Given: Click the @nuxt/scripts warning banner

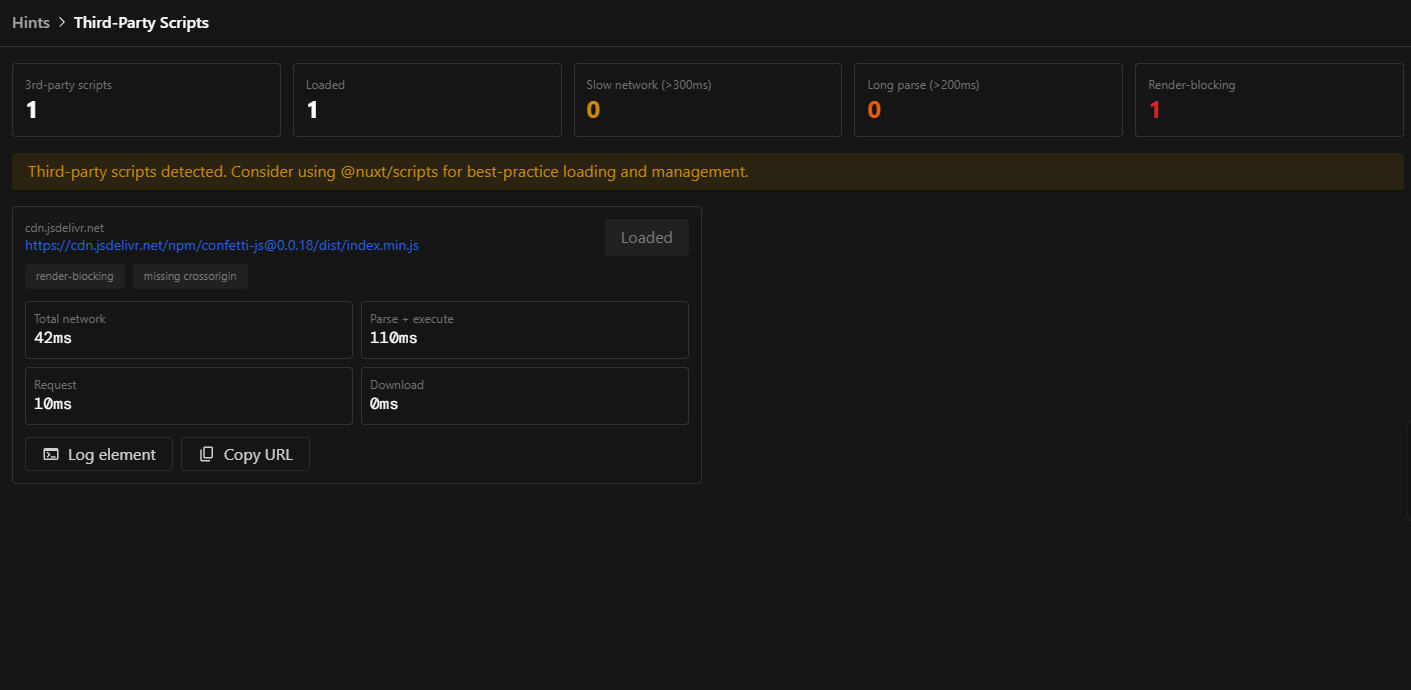Looking at the screenshot, I should point(707,172).
